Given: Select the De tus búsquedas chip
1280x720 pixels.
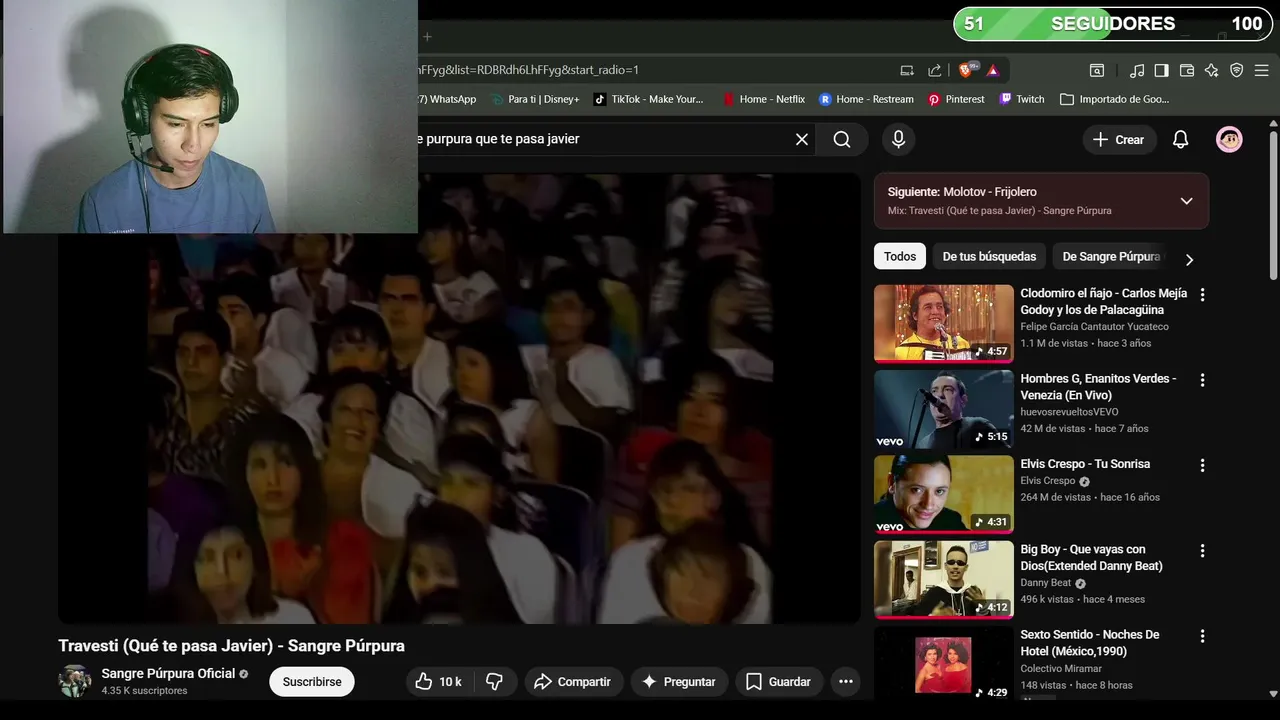Looking at the screenshot, I should tap(989, 256).
